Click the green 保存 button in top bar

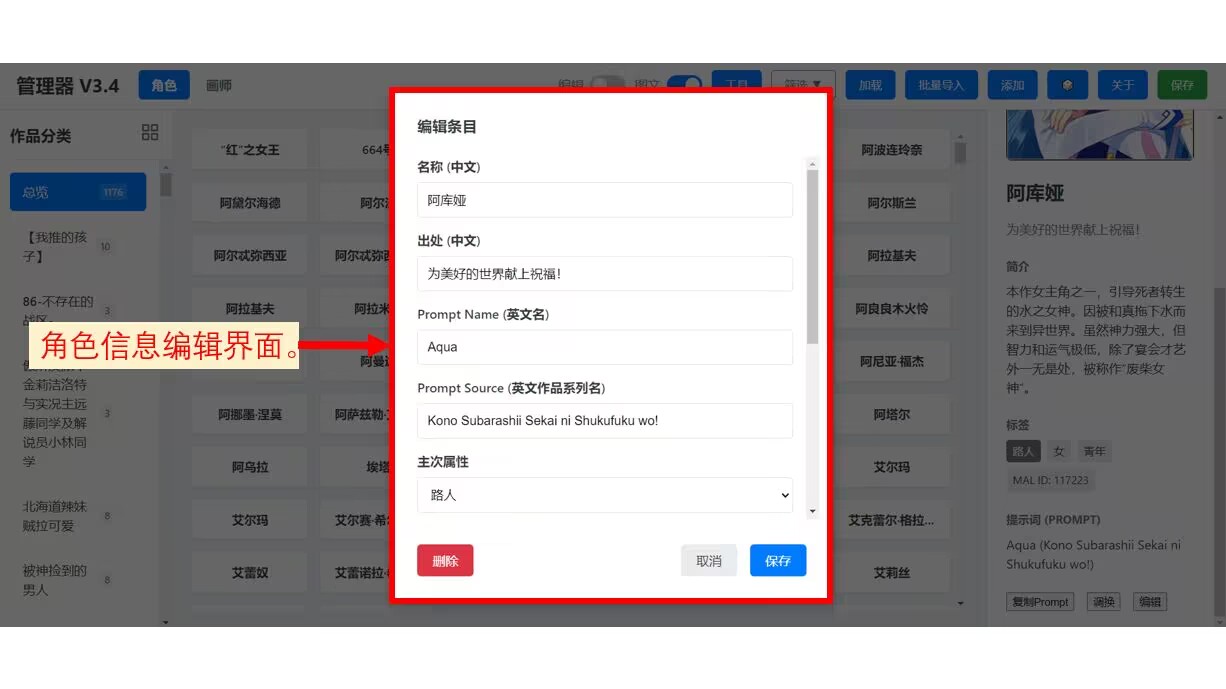(1182, 85)
